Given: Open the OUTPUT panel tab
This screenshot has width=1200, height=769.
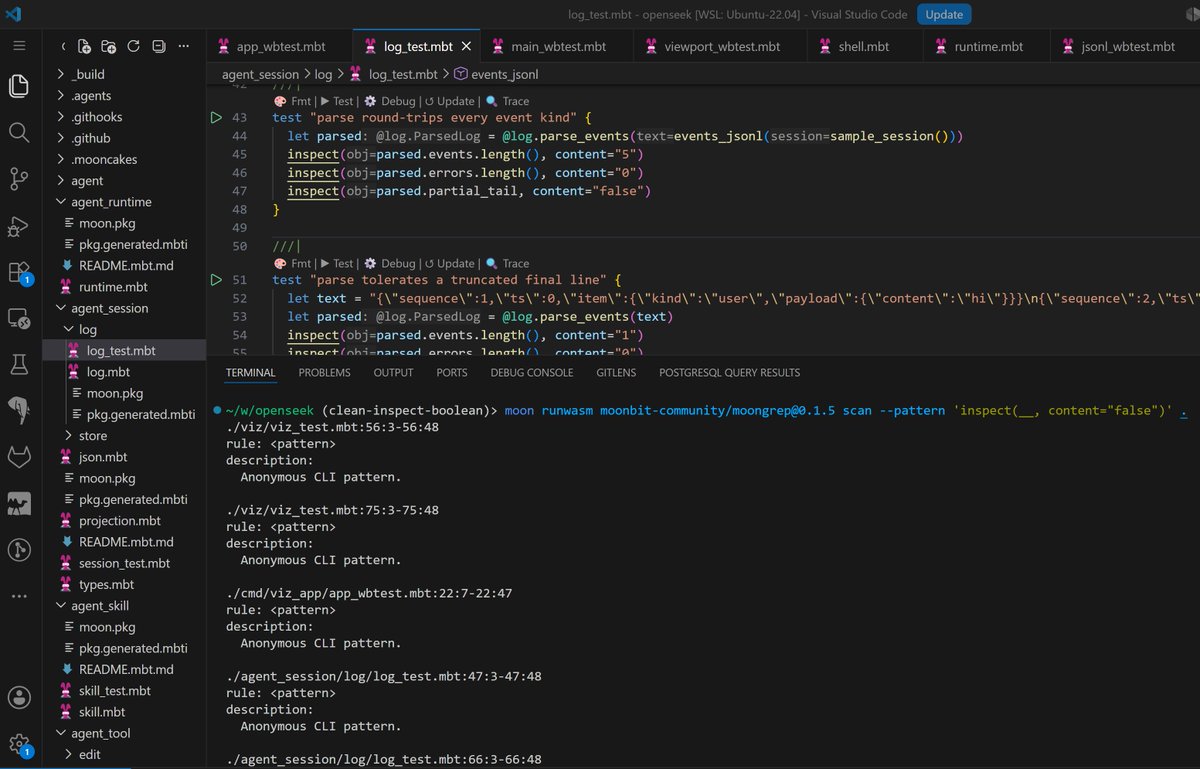Looking at the screenshot, I should pos(393,373).
